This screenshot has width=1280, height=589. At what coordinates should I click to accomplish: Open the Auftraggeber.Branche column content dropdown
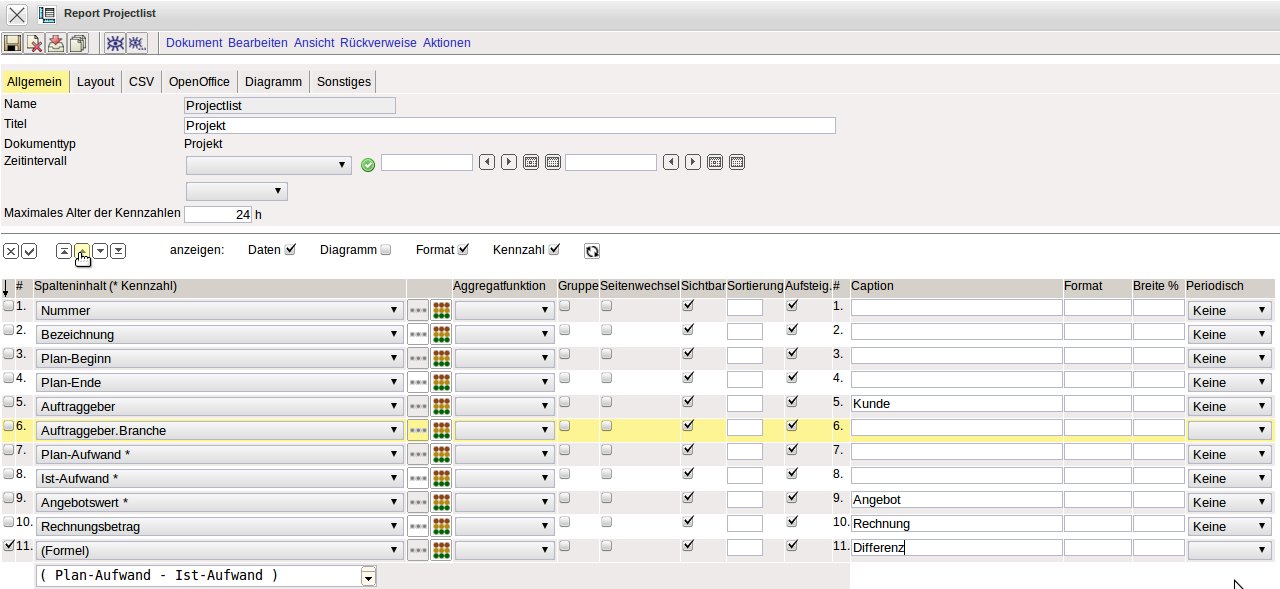[x=220, y=430]
